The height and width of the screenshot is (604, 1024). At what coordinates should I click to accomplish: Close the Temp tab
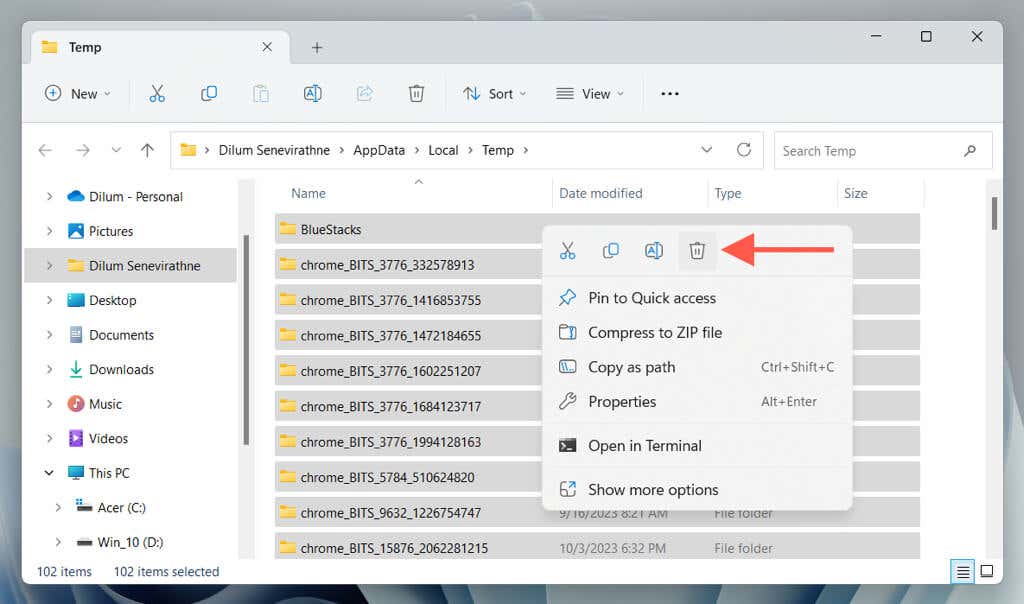tap(267, 47)
